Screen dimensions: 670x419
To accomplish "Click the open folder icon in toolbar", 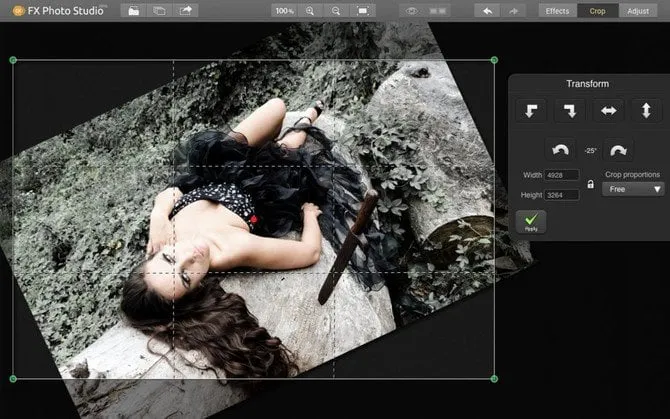I will [x=133, y=10].
